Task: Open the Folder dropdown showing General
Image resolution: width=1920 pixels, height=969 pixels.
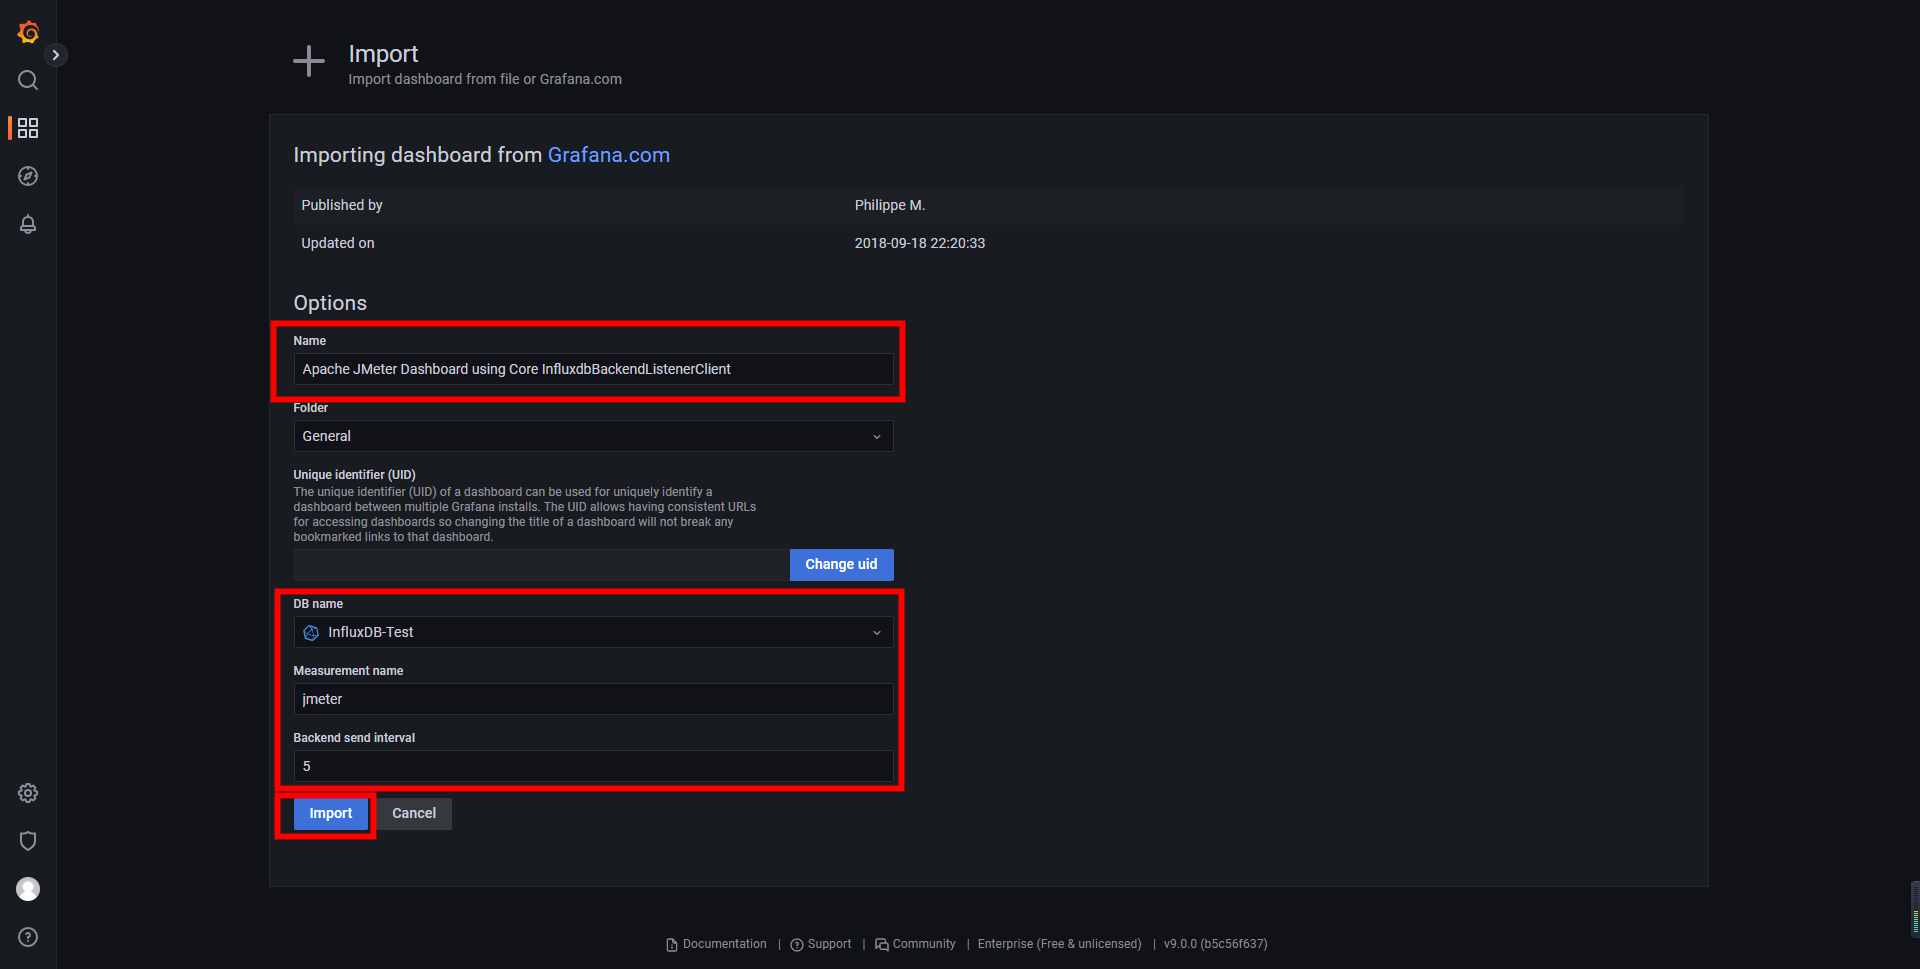Action: pyautogui.click(x=593, y=436)
